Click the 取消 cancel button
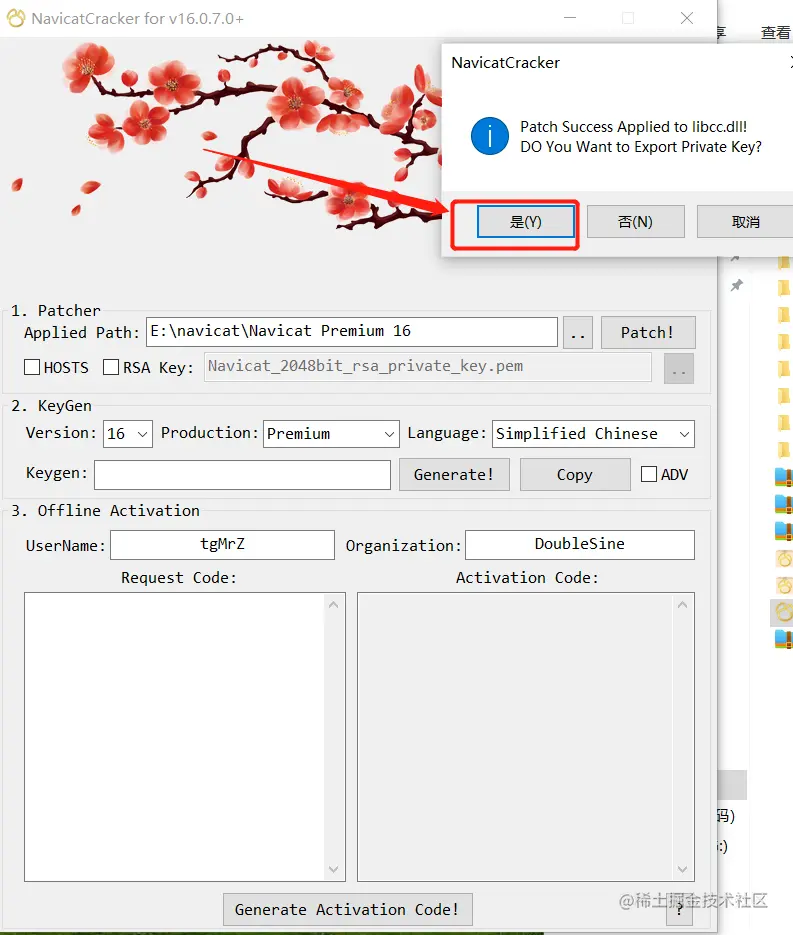Viewport: 793px width, 935px height. [x=745, y=222]
